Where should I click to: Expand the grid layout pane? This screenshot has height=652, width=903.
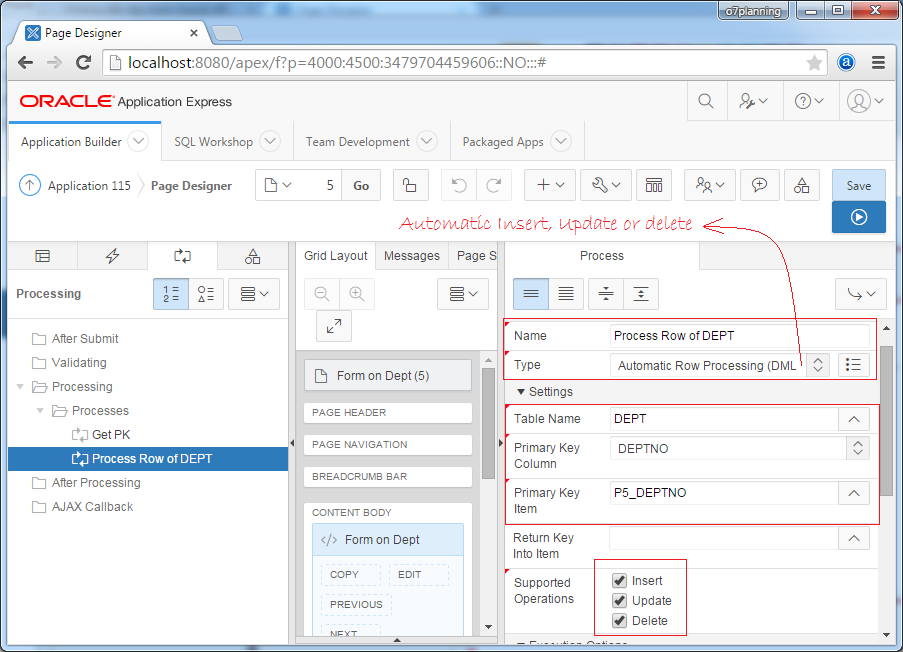coord(334,326)
